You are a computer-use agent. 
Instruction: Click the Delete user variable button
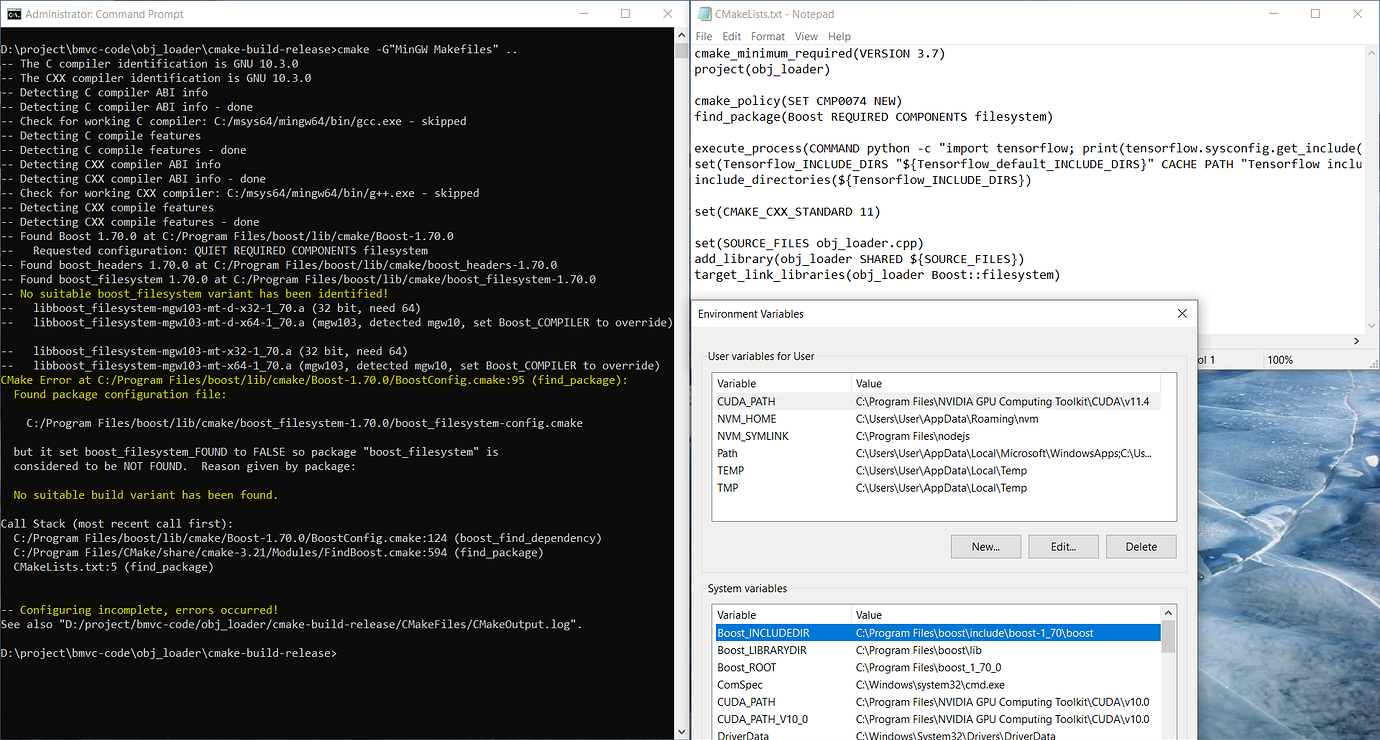point(1141,547)
